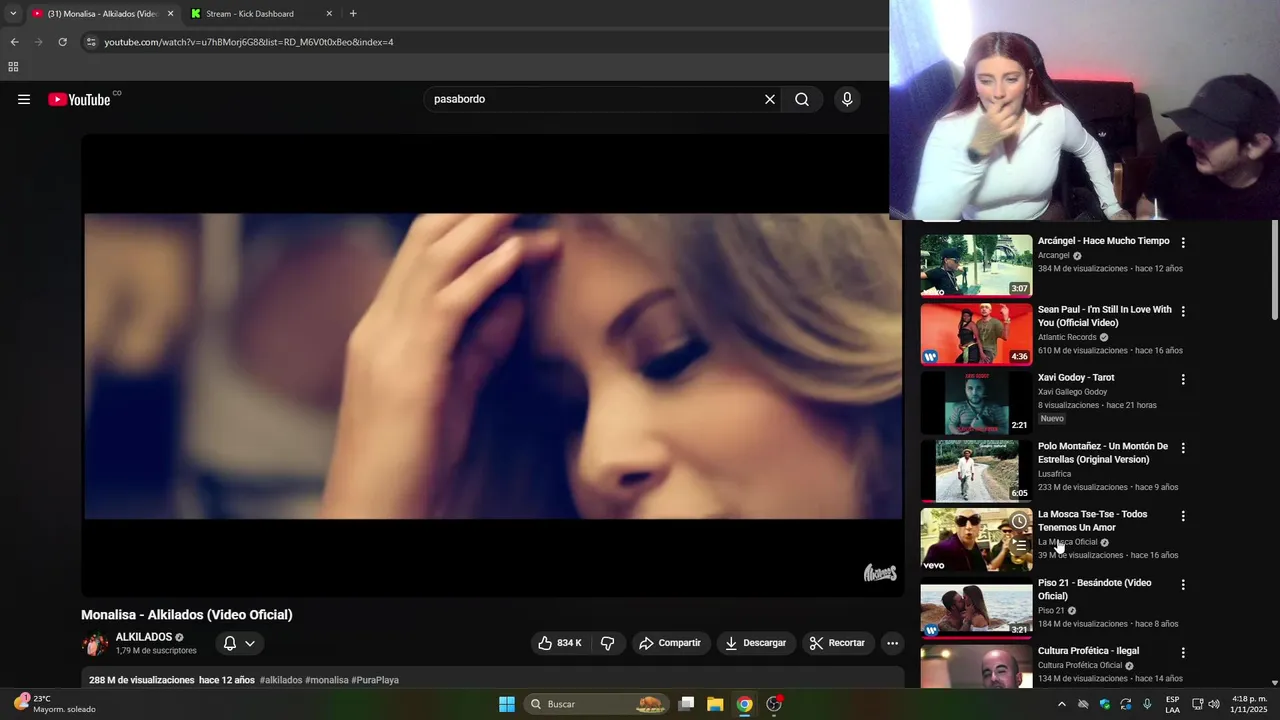The height and width of the screenshot is (720, 1280).
Task: Open the clock showing 4:18 p. m.
Action: click(1250, 704)
